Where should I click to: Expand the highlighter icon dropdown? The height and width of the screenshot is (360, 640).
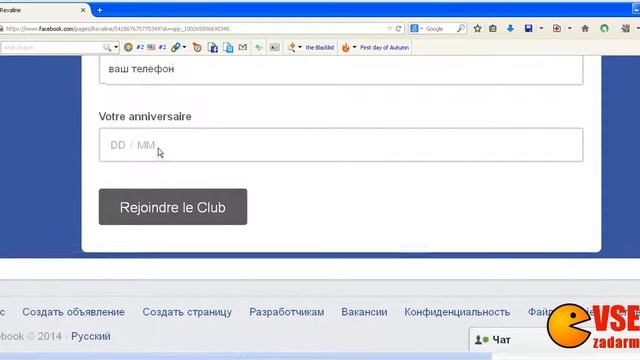tap(300, 47)
